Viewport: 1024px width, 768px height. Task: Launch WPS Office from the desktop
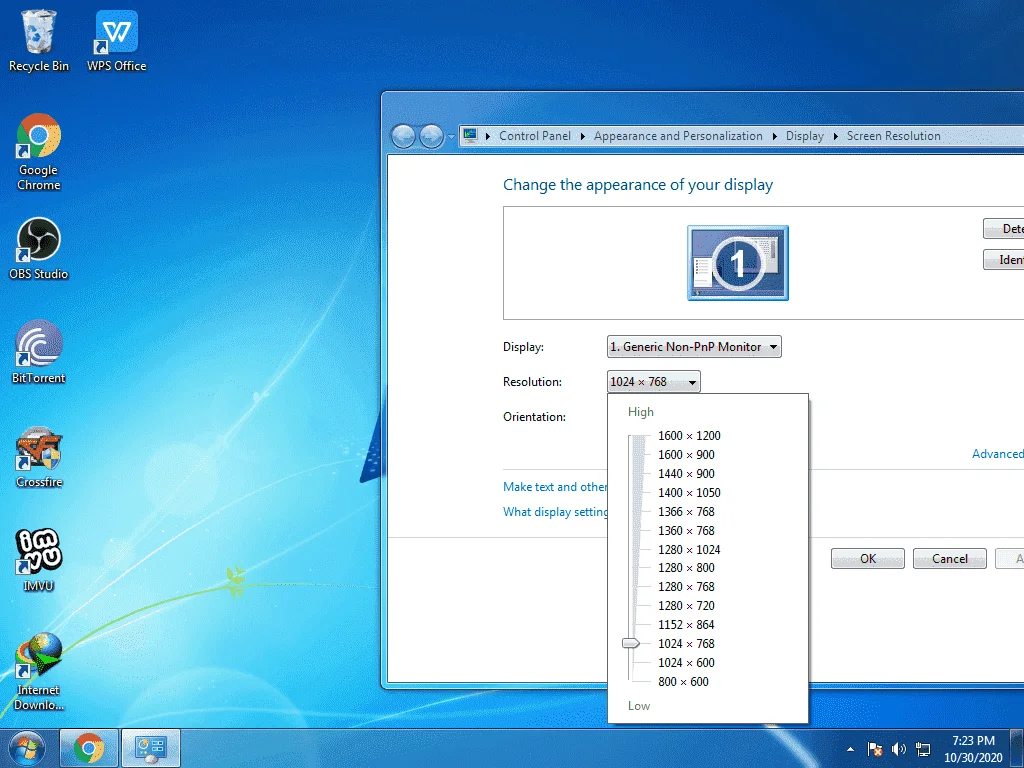click(116, 40)
